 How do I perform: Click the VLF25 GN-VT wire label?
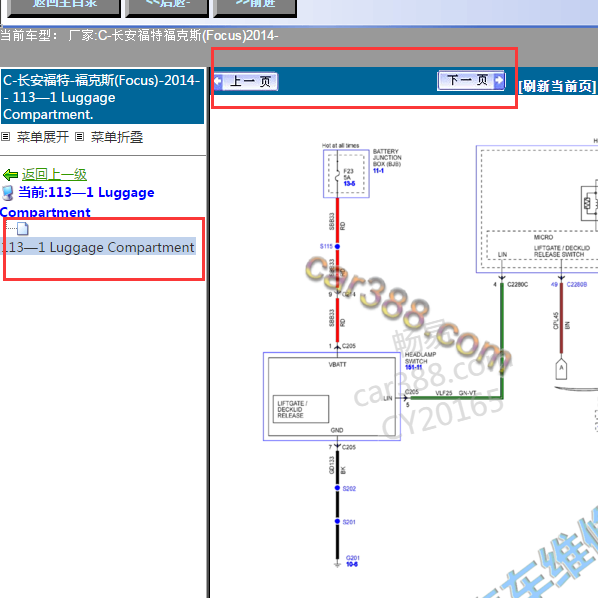click(x=456, y=393)
